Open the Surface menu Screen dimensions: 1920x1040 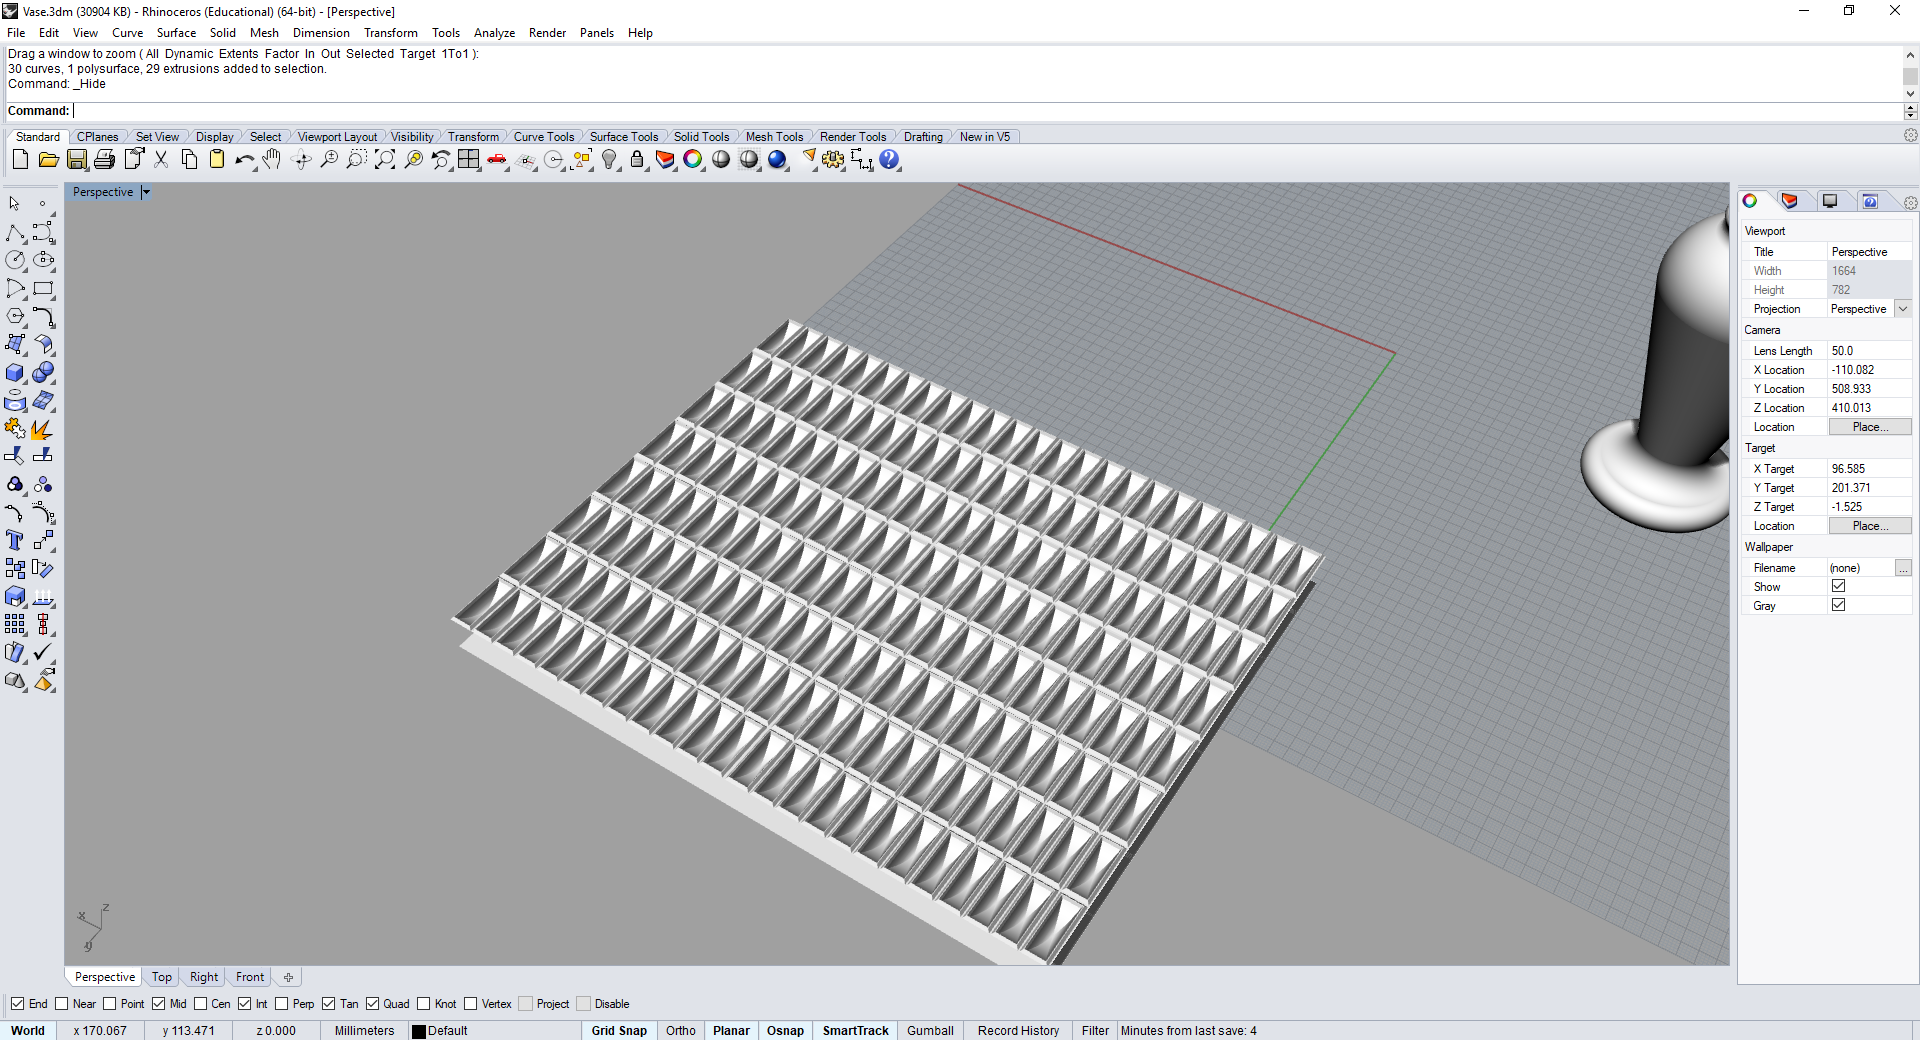tap(176, 33)
